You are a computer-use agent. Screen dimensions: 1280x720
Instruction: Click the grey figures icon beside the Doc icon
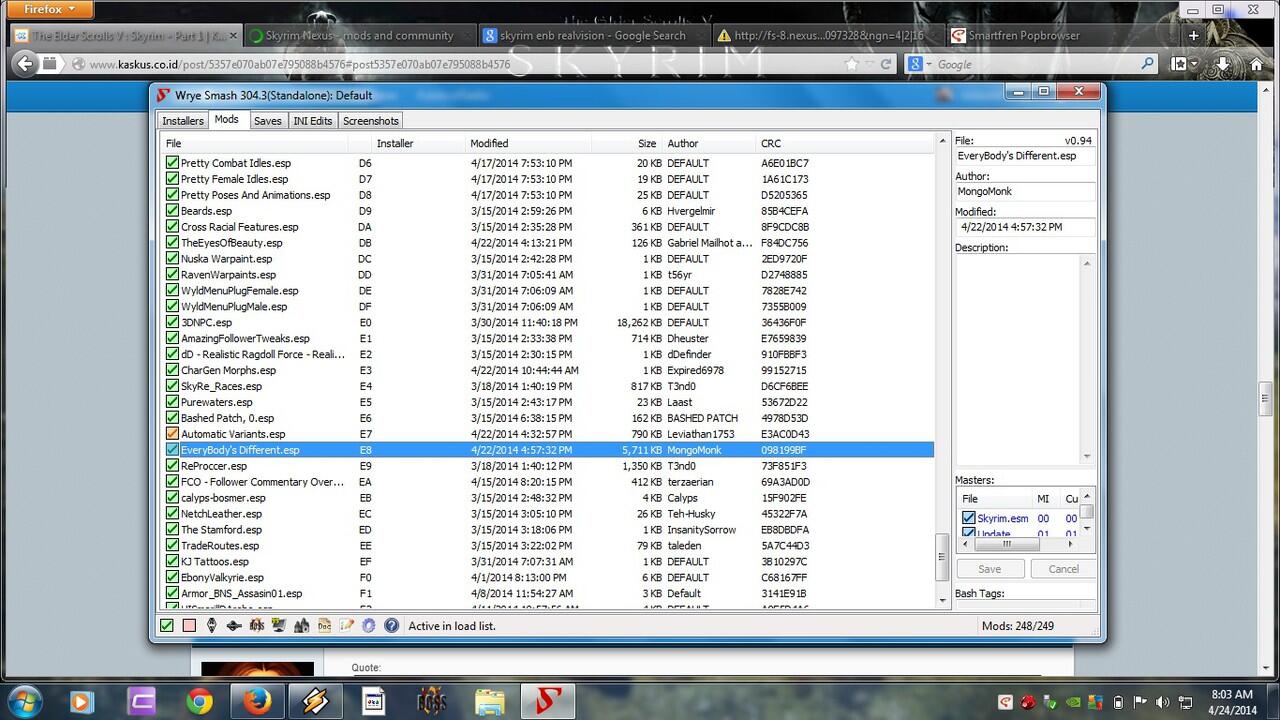(301, 625)
